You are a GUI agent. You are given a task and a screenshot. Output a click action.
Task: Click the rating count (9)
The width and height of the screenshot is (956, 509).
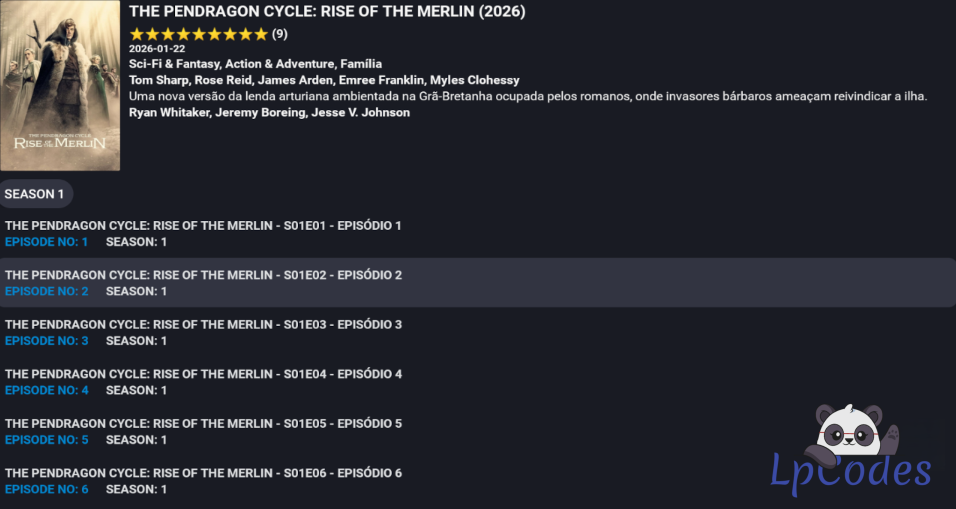(x=280, y=34)
